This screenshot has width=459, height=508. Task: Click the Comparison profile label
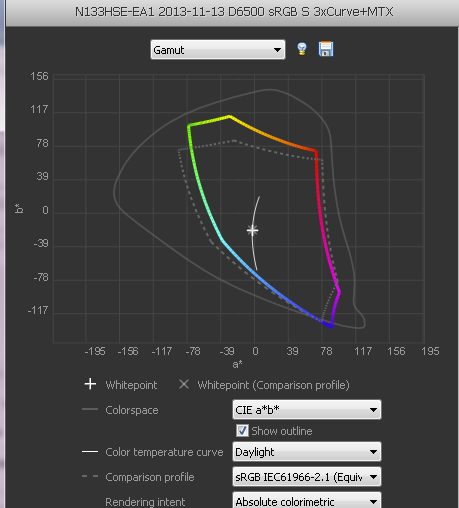(x=150, y=477)
